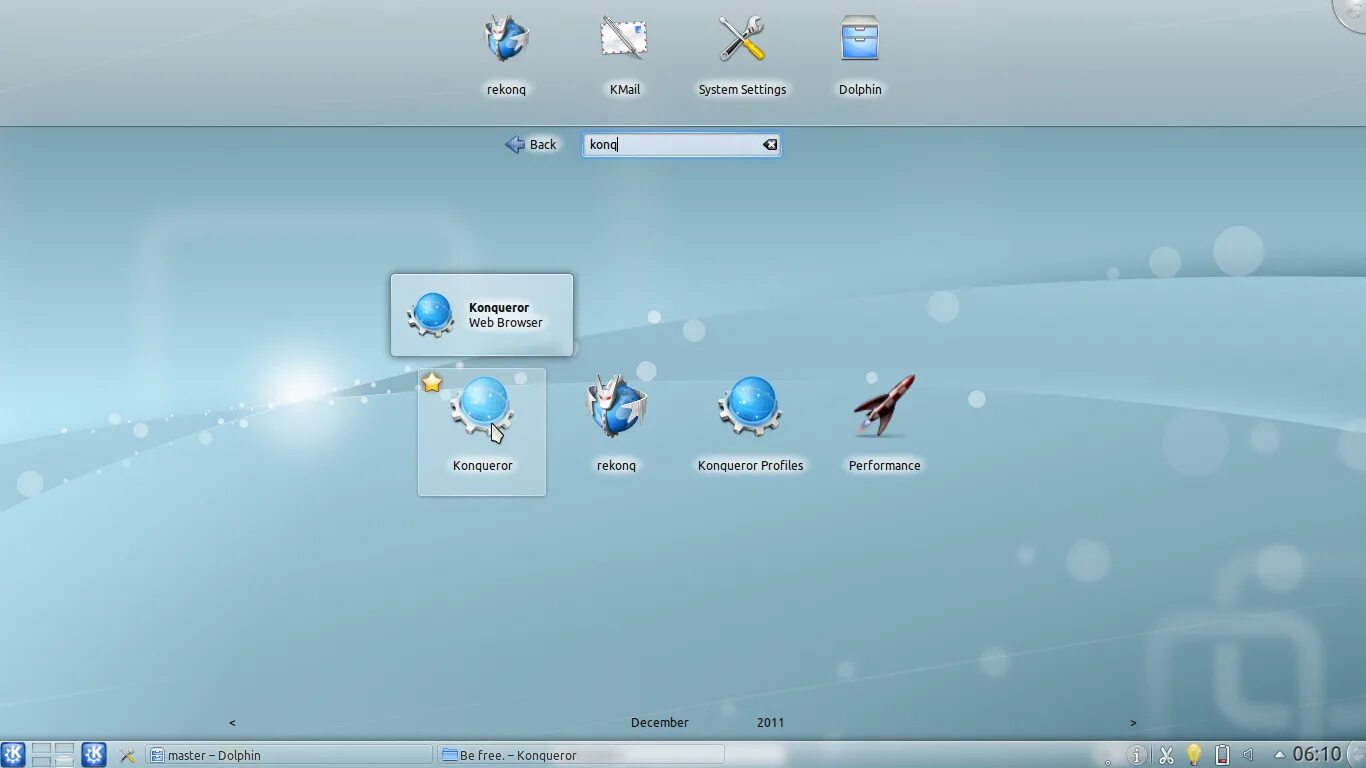Click the lightbulb tray icon
1366x768 pixels.
point(1193,755)
